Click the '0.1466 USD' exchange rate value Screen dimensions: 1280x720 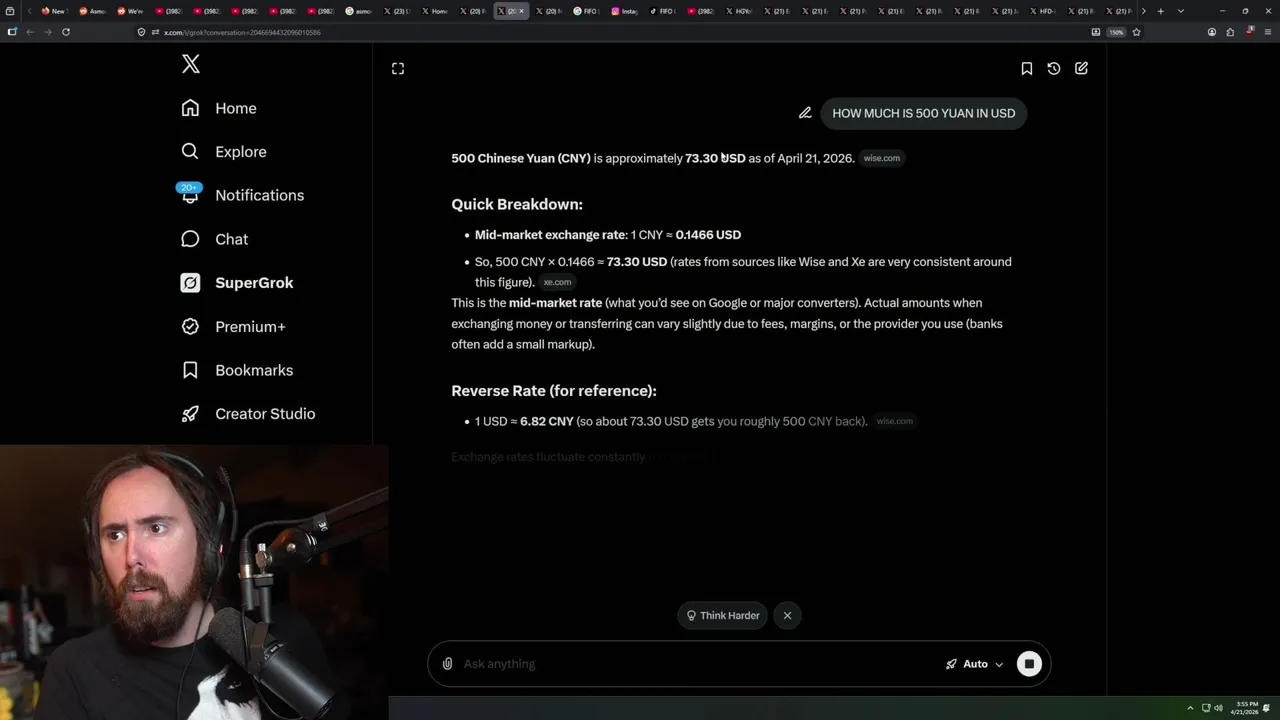[708, 235]
